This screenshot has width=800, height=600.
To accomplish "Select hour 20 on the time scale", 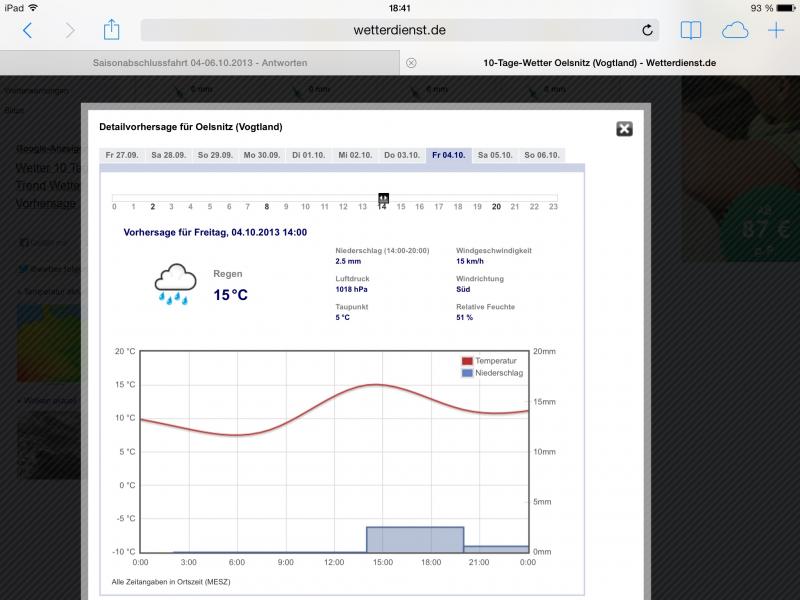I will coord(496,207).
